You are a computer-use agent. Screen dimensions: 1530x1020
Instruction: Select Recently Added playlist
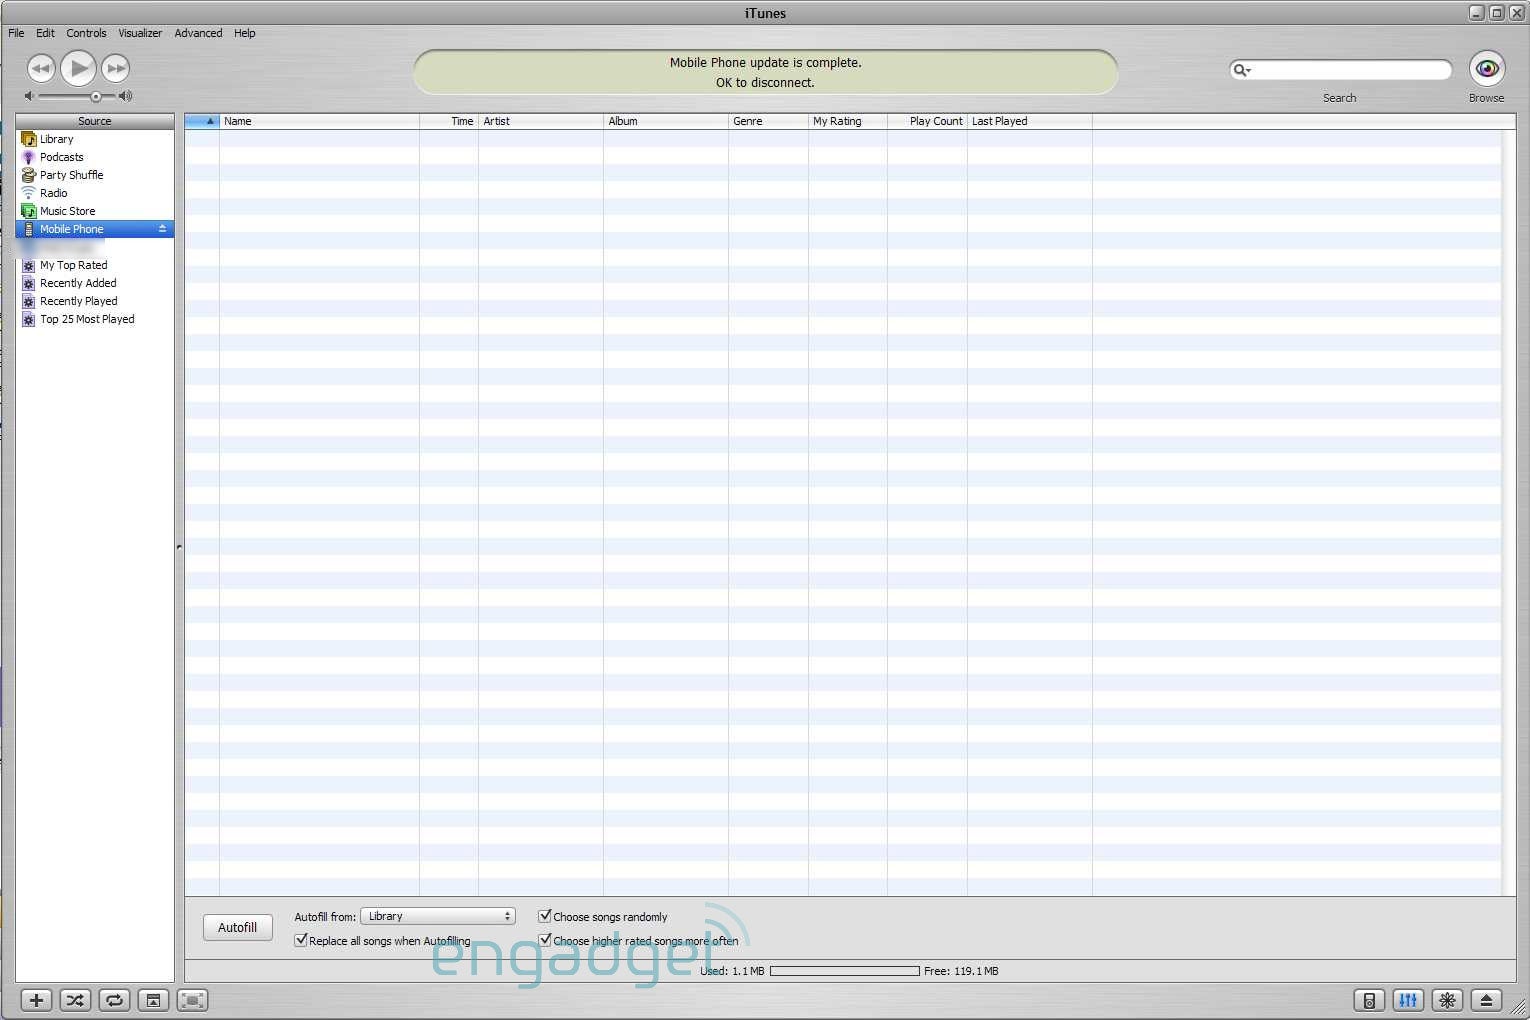(95, 283)
